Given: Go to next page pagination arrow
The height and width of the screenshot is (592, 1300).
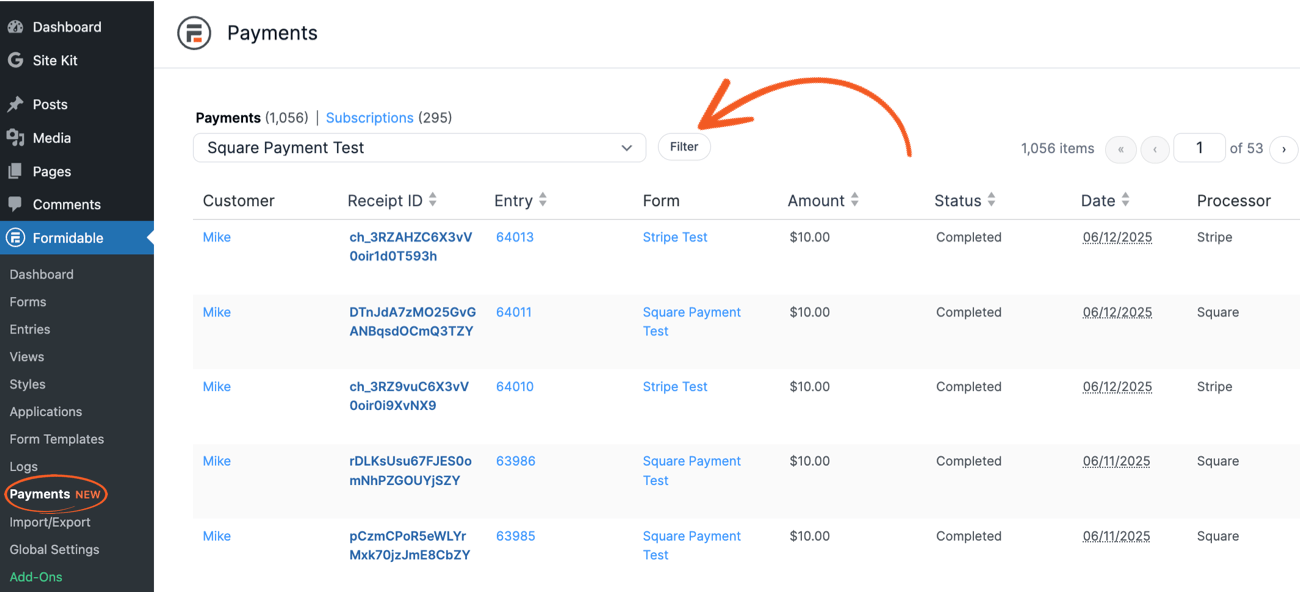Looking at the screenshot, I should [1284, 149].
